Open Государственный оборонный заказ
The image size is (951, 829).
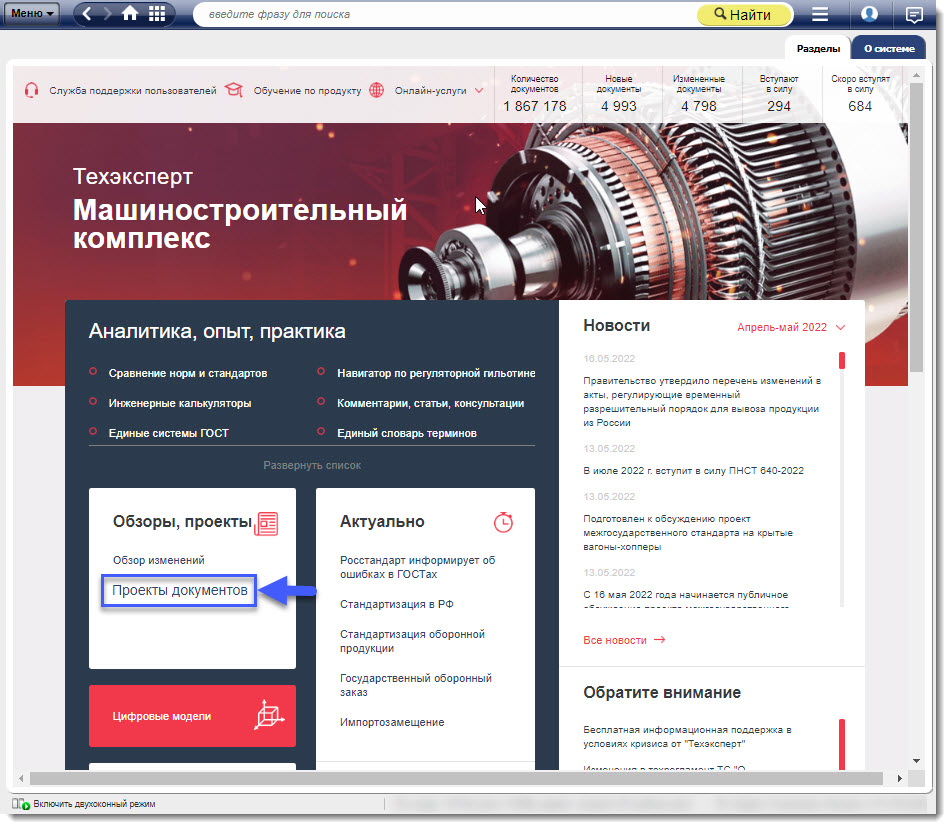pyautogui.click(x=416, y=685)
